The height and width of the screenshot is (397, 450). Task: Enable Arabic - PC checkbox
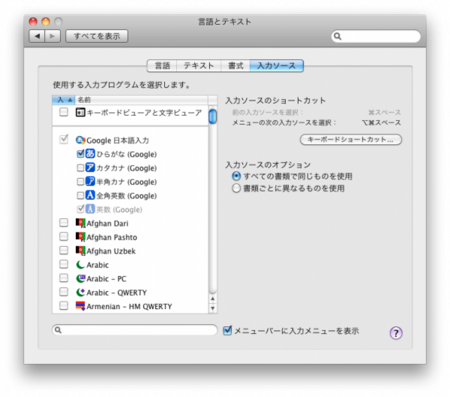pyautogui.click(x=64, y=278)
